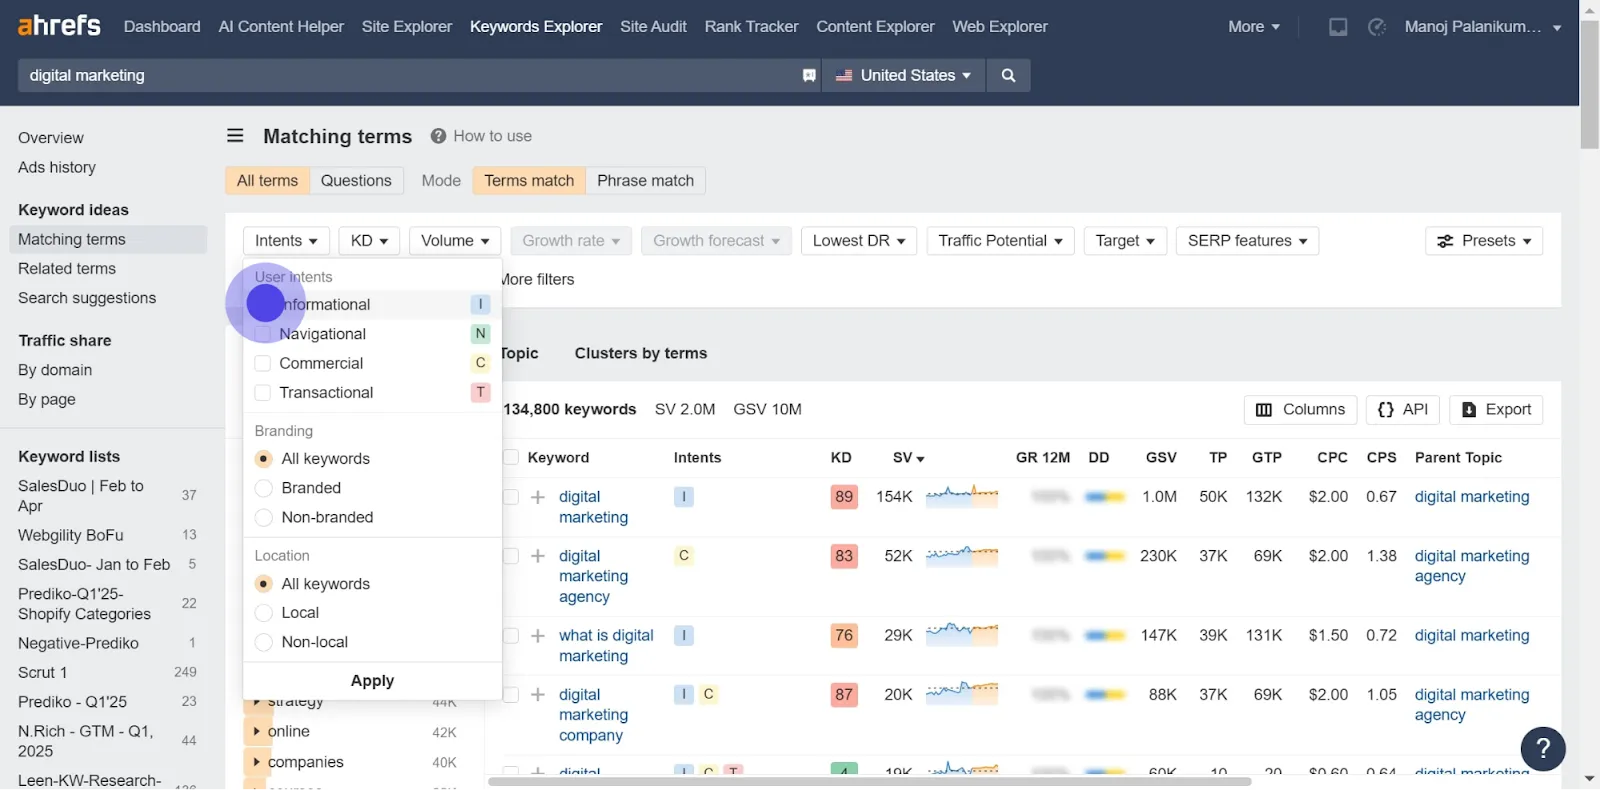This screenshot has height=790, width=1600.
Task: Open Related terms in sidebar
Action: coord(67,269)
